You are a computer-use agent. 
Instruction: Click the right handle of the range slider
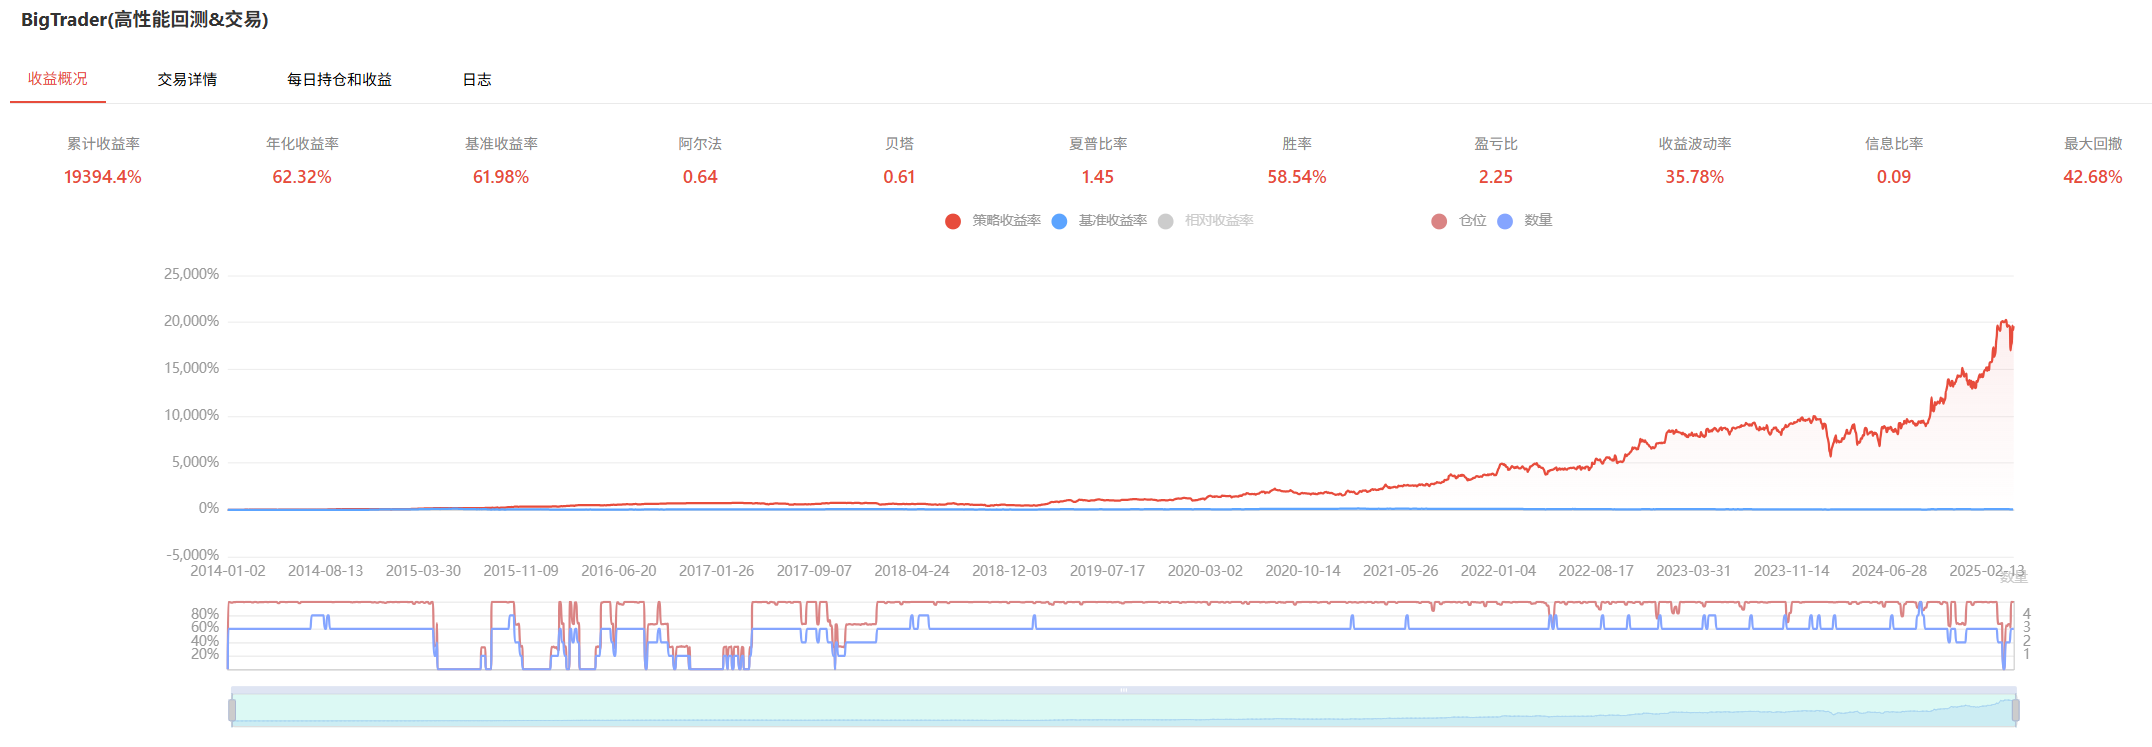tap(2015, 710)
